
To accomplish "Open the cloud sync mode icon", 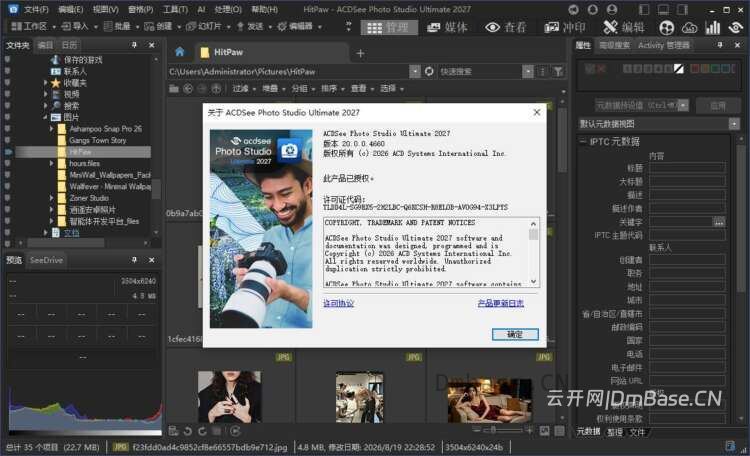I will 689,28.
